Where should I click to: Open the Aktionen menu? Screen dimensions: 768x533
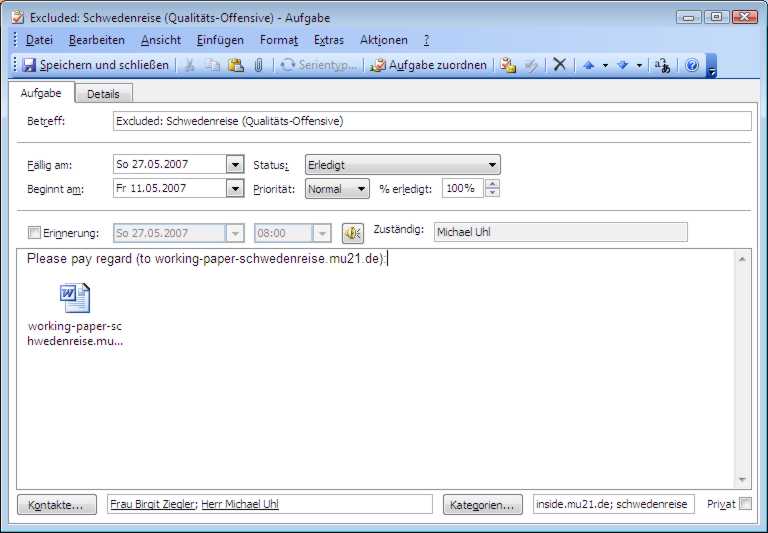pyautogui.click(x=384, y=40)
